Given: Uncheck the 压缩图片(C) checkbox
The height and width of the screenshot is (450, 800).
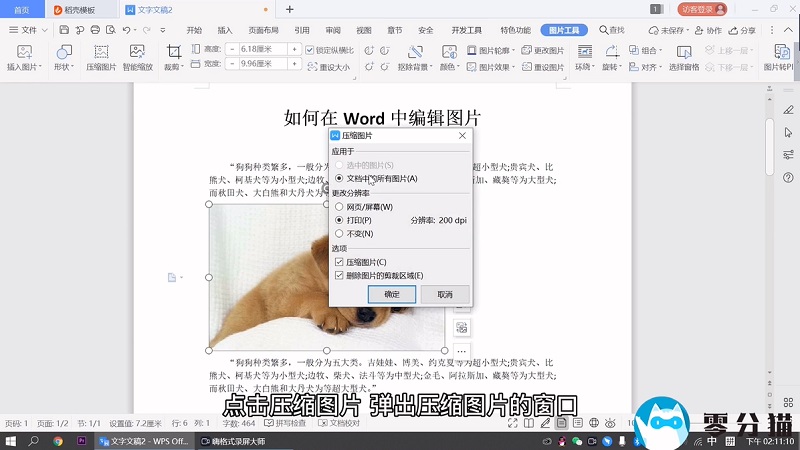Looking at the screenshot, I should pos(339,262).
